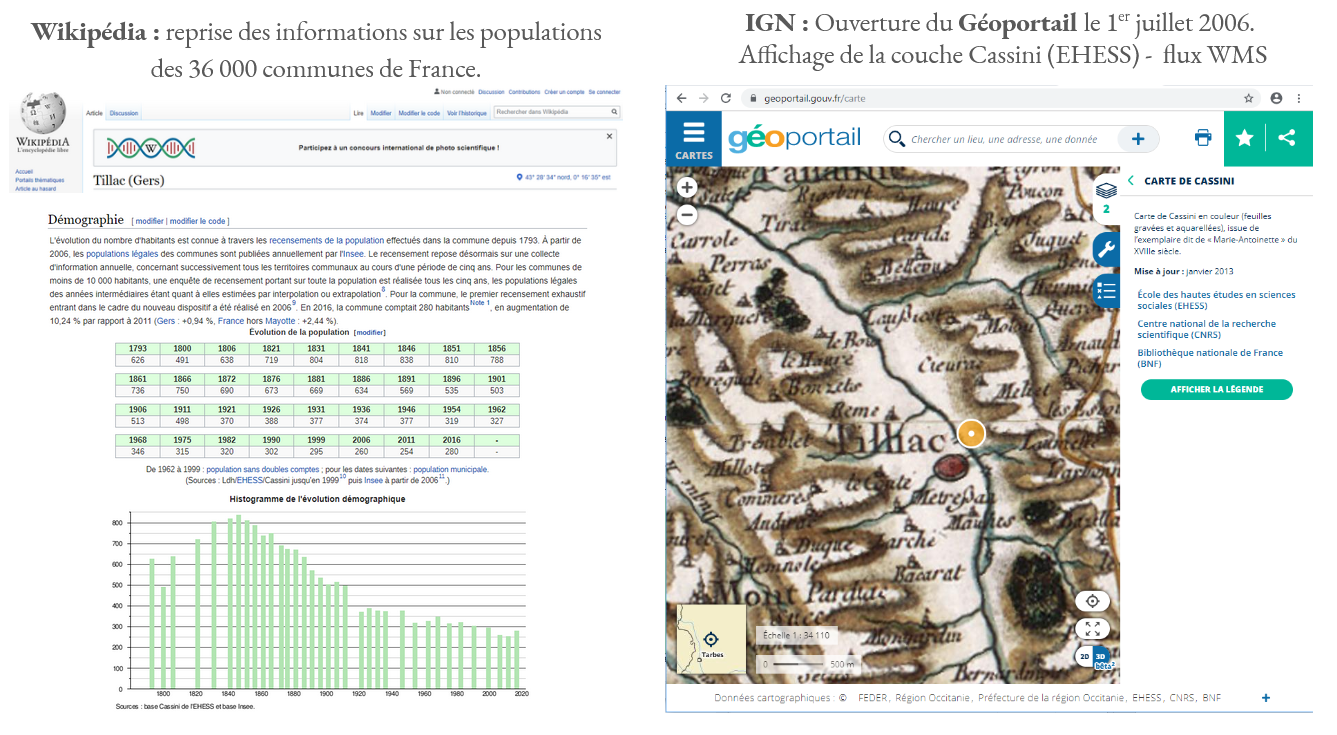Click modifier next to Démographie heading
Viewport: 1337px width, 735px height.
click(149, 221)
